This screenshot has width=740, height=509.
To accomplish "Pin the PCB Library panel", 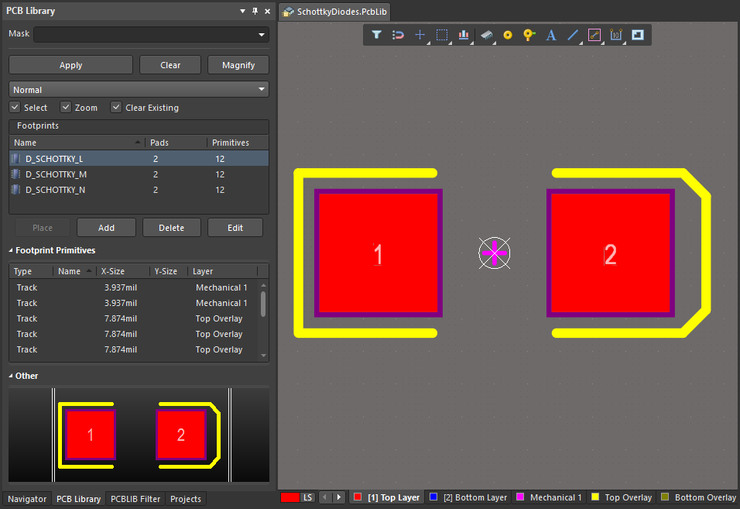I will (x=255, y=11).
